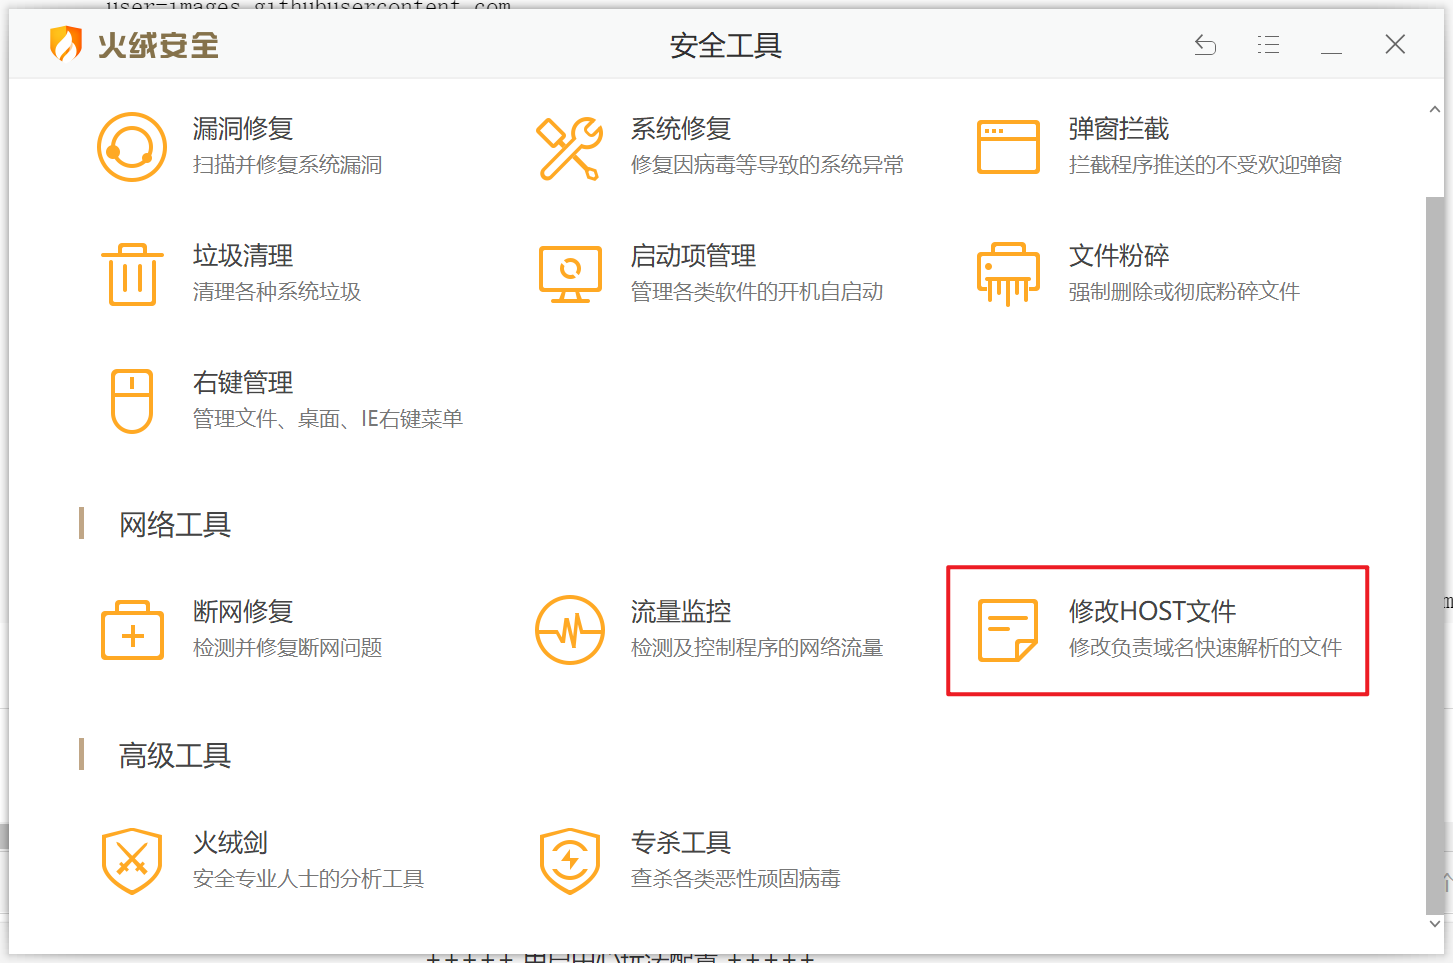The width and height of the screenshot is (1453, 963).
Task: Open 修改HOST文件 note icon
Action: point(1008,630)
